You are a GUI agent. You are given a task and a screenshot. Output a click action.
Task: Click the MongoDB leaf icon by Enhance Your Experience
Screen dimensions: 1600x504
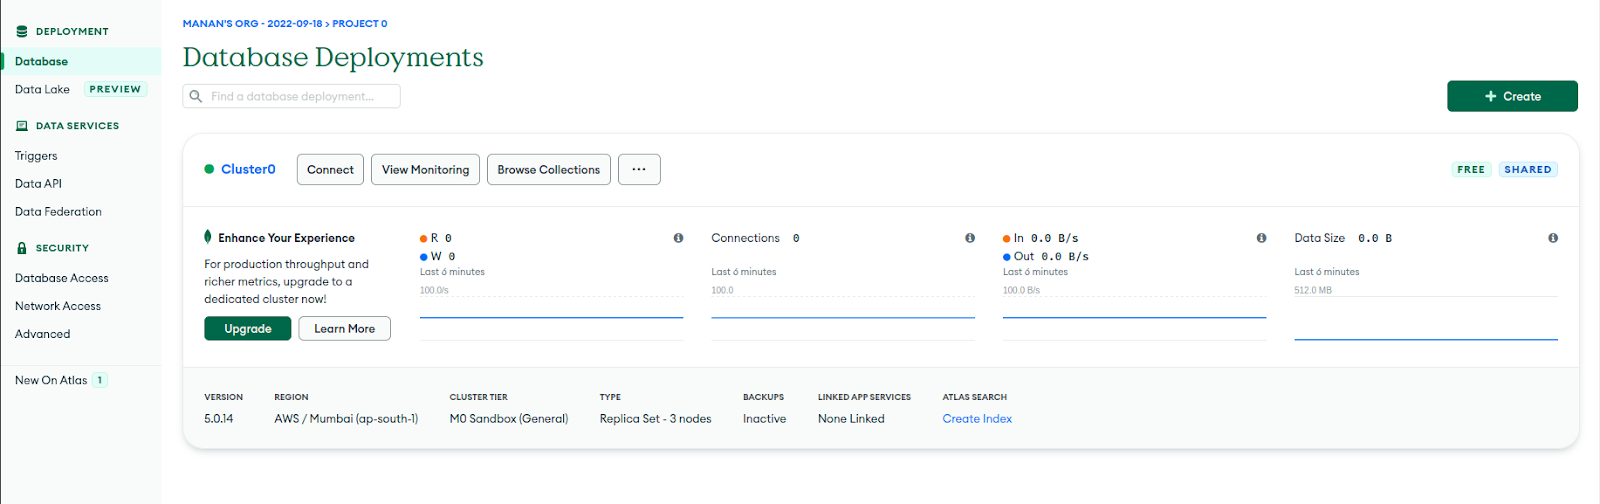tap(208, 237)
